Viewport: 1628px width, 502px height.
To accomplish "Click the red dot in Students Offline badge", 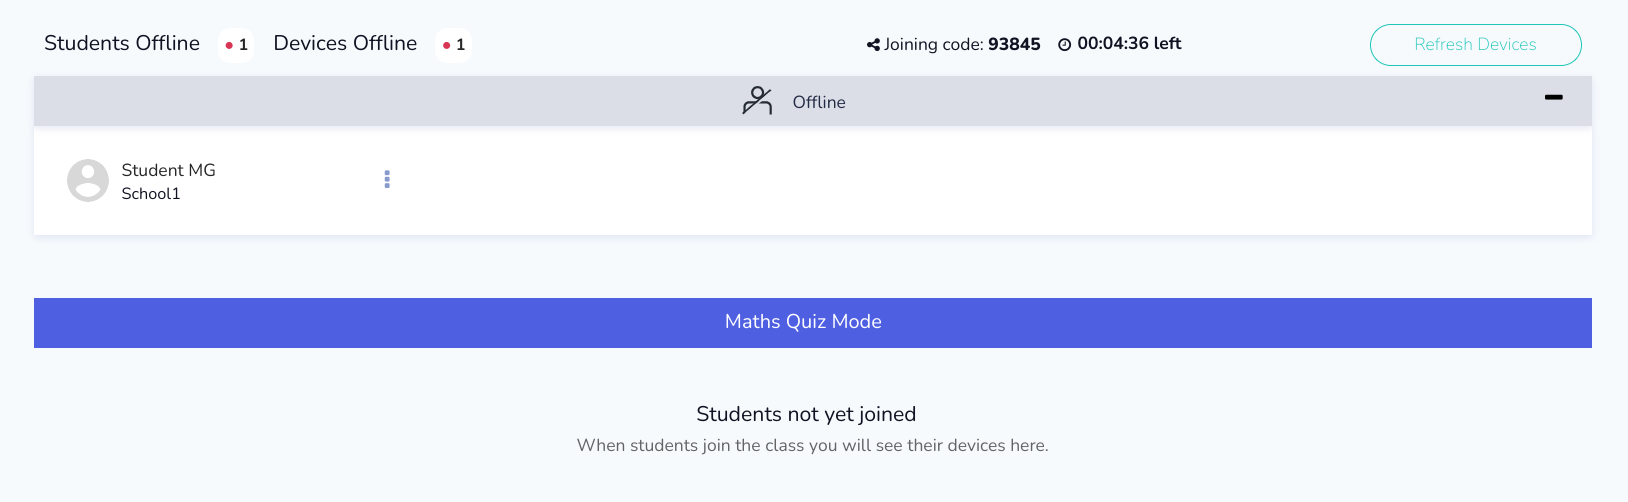I will 229,45.
